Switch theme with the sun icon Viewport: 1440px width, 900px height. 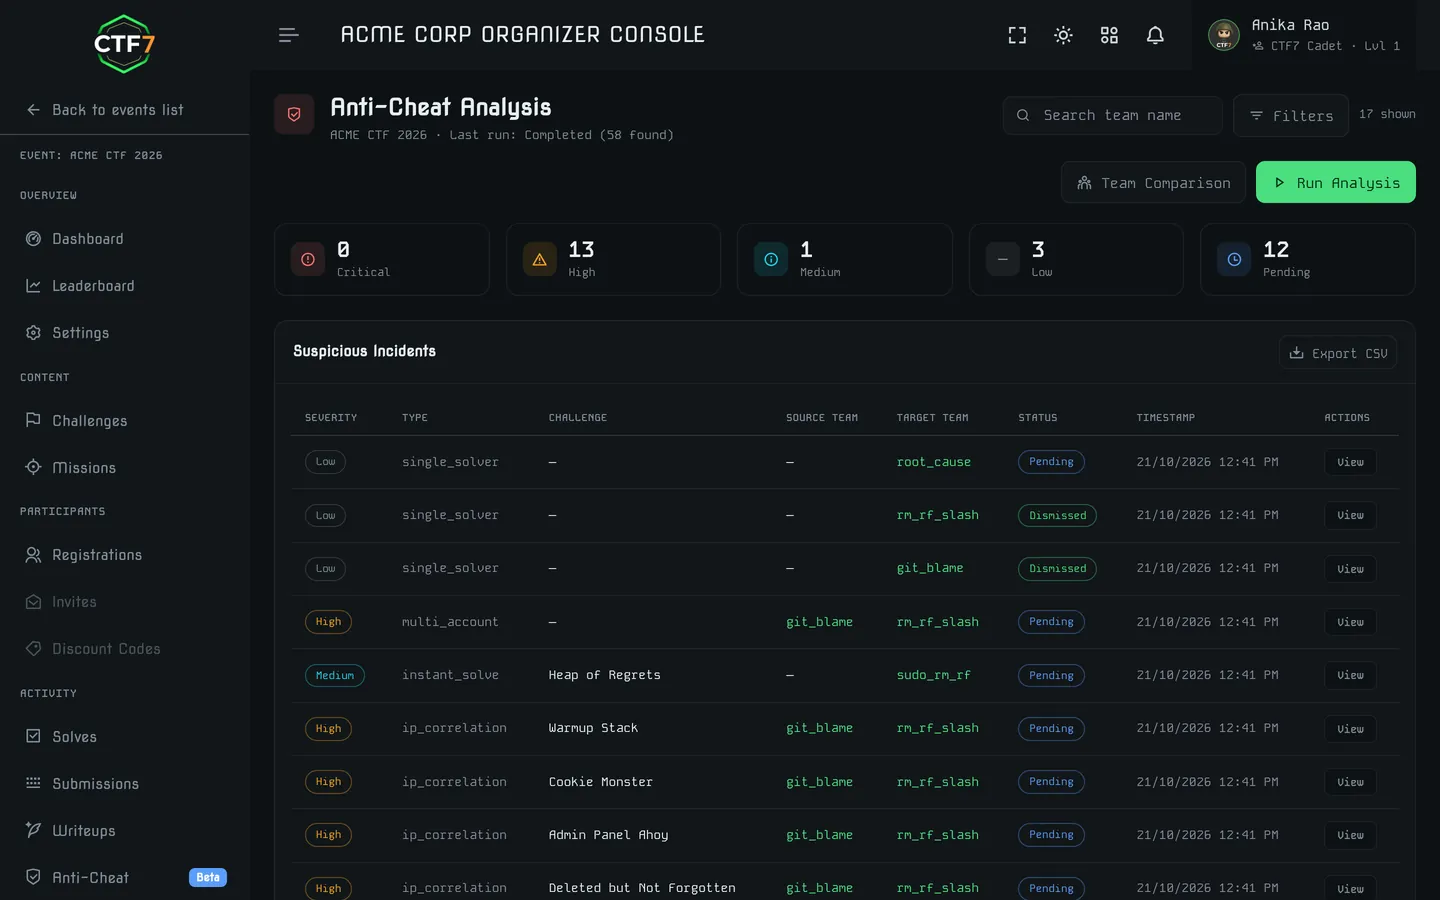click(1063, 35)
